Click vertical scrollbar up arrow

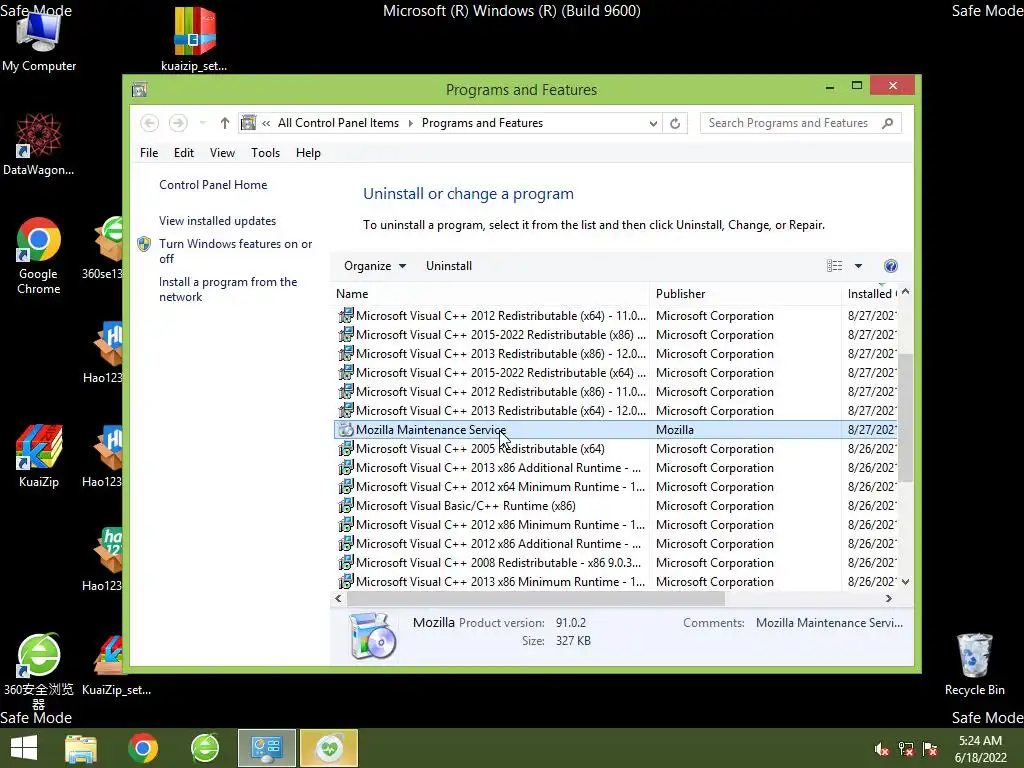[905, 292]
